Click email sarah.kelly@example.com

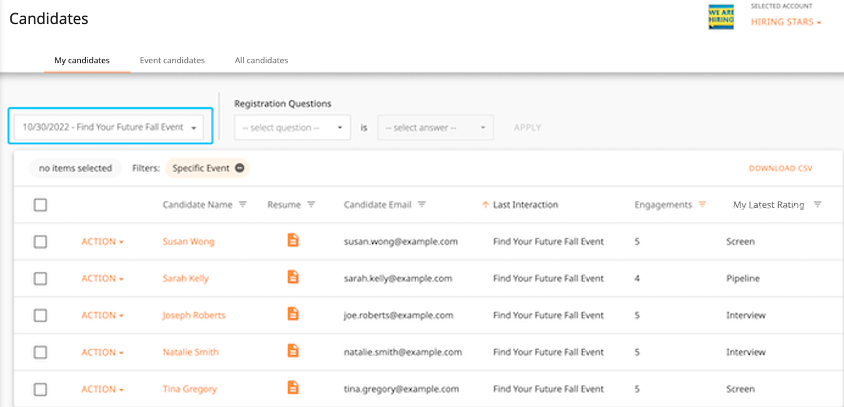coord(398,278)
